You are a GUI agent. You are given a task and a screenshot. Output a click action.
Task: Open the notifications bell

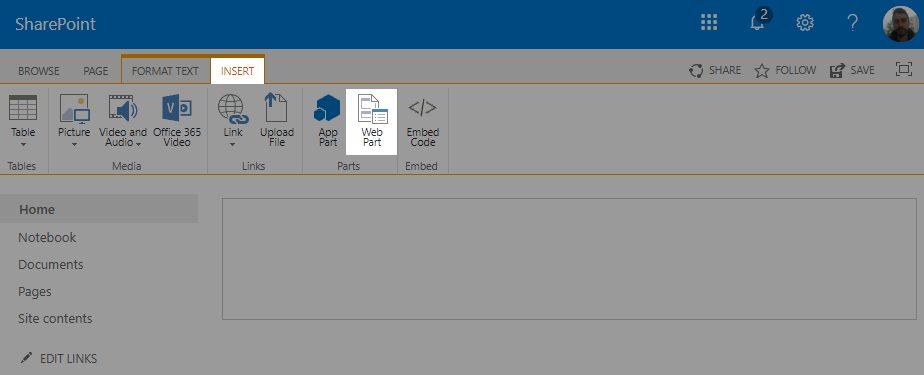point(758,23)
